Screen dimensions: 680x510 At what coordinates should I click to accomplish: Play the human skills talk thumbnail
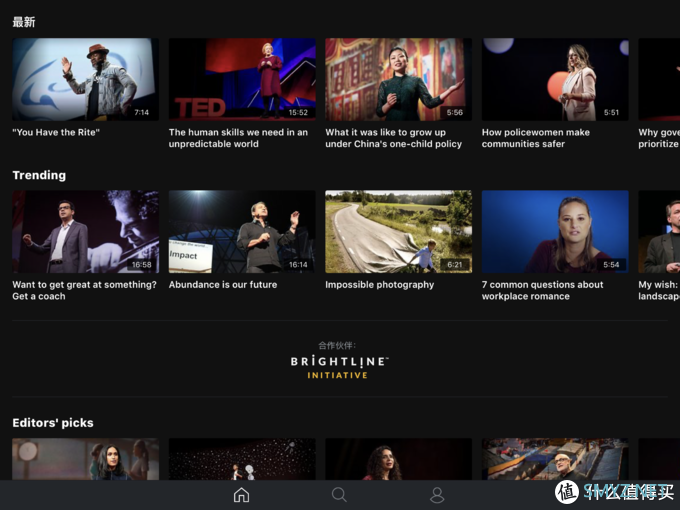(x=242, y=79)
